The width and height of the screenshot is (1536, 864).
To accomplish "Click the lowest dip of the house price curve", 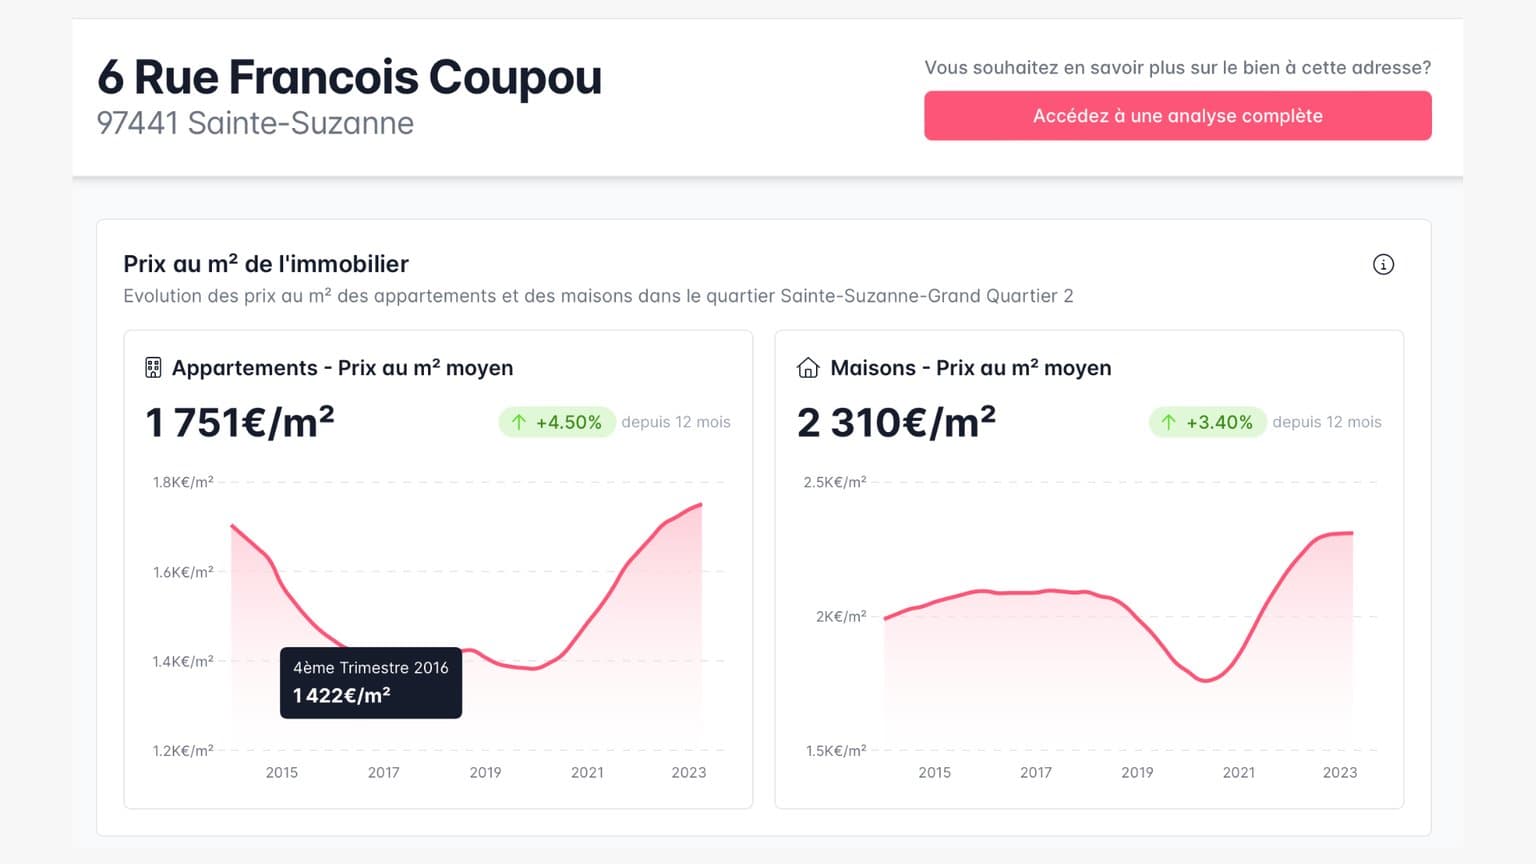I will (1205, 679).
